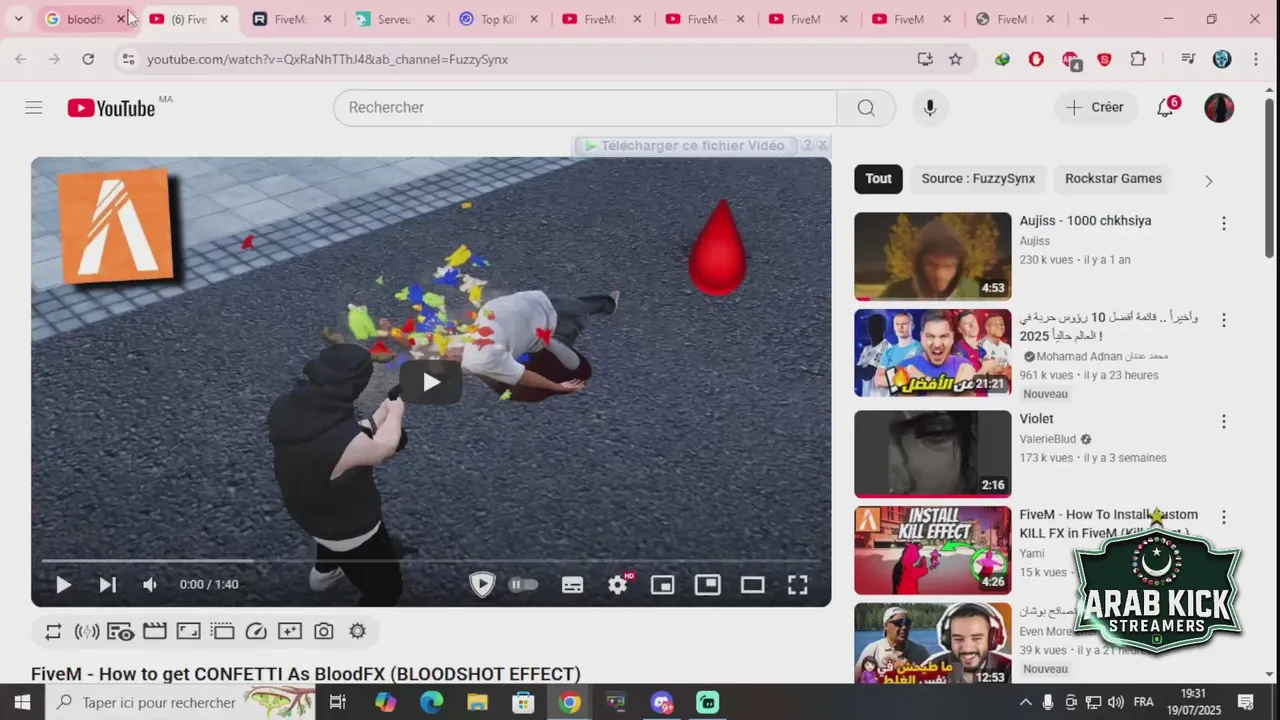Click the big center play button
1280x720 pixels.
(x=431, y=382)
